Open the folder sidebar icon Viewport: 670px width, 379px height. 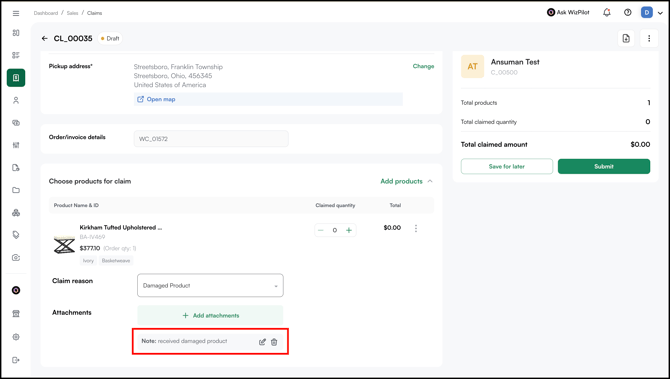[x=16, y=190]
